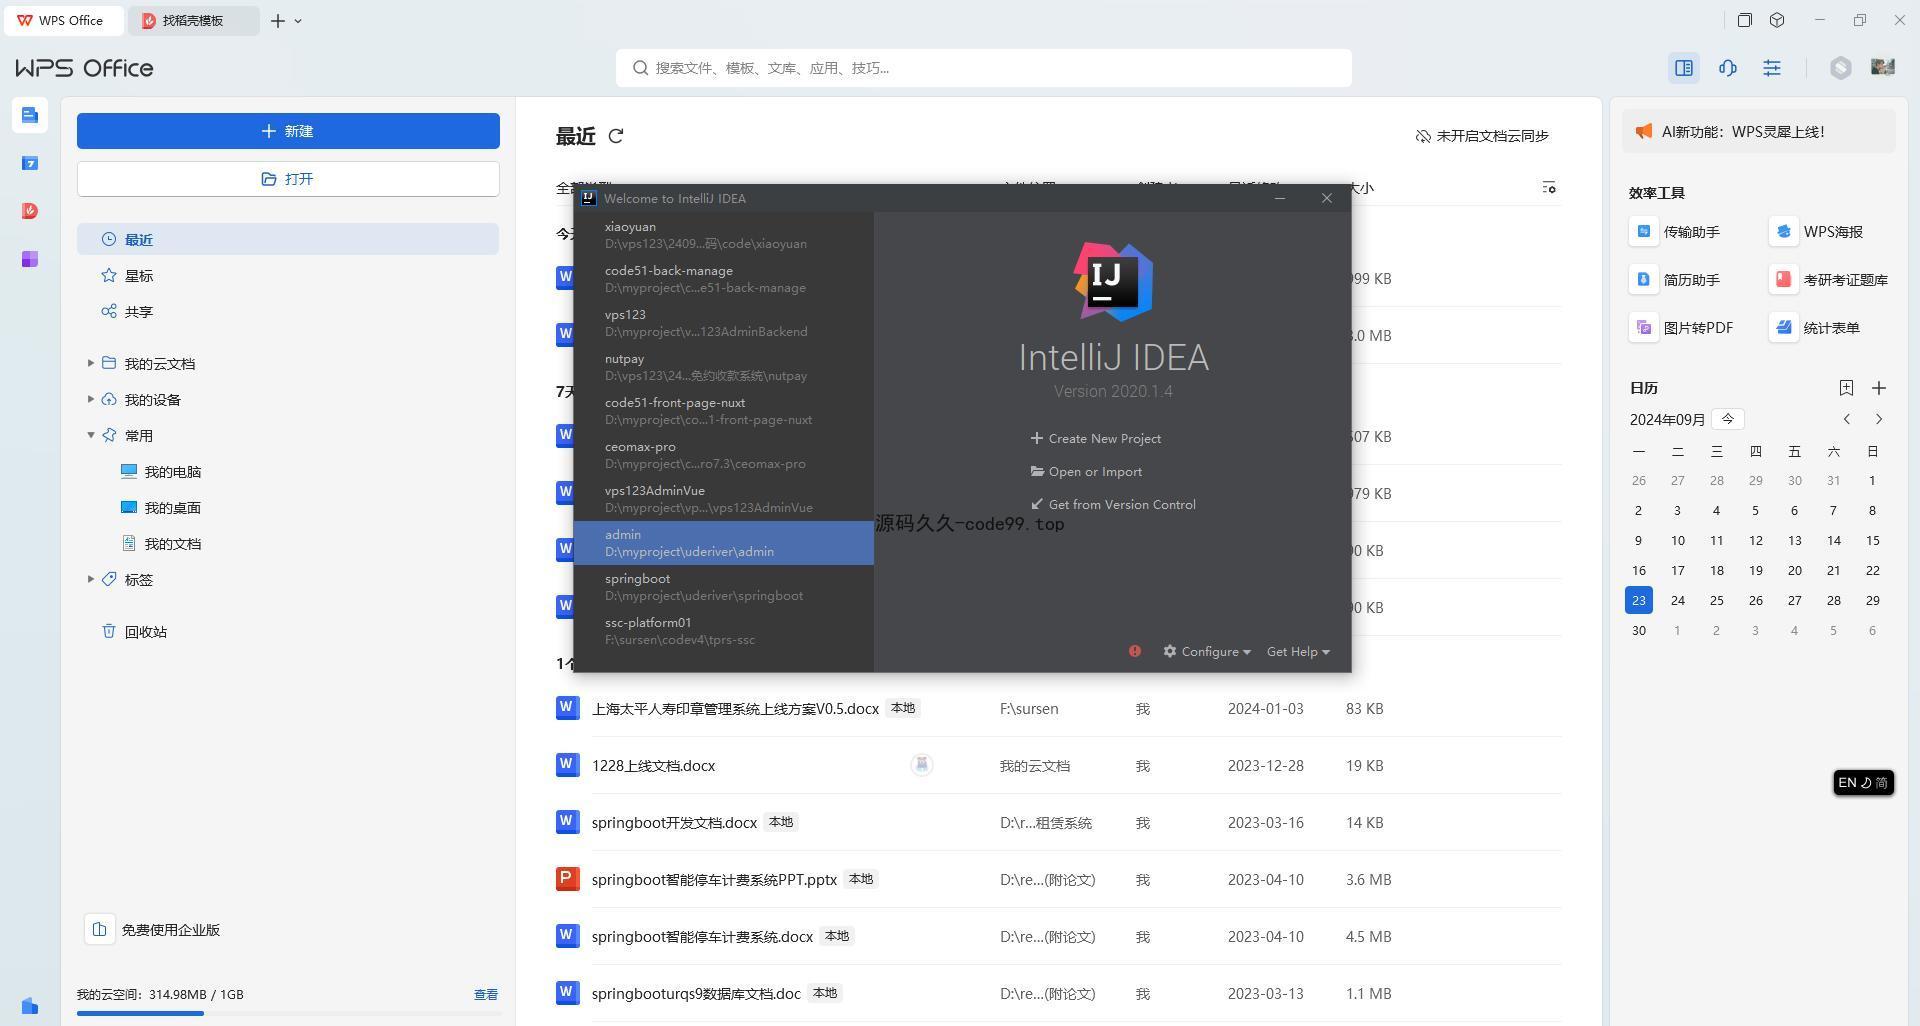This screenshot has height=1026, width=1920.
Task: Expand 我的云文档 tree node
Action: click(91, 363)
